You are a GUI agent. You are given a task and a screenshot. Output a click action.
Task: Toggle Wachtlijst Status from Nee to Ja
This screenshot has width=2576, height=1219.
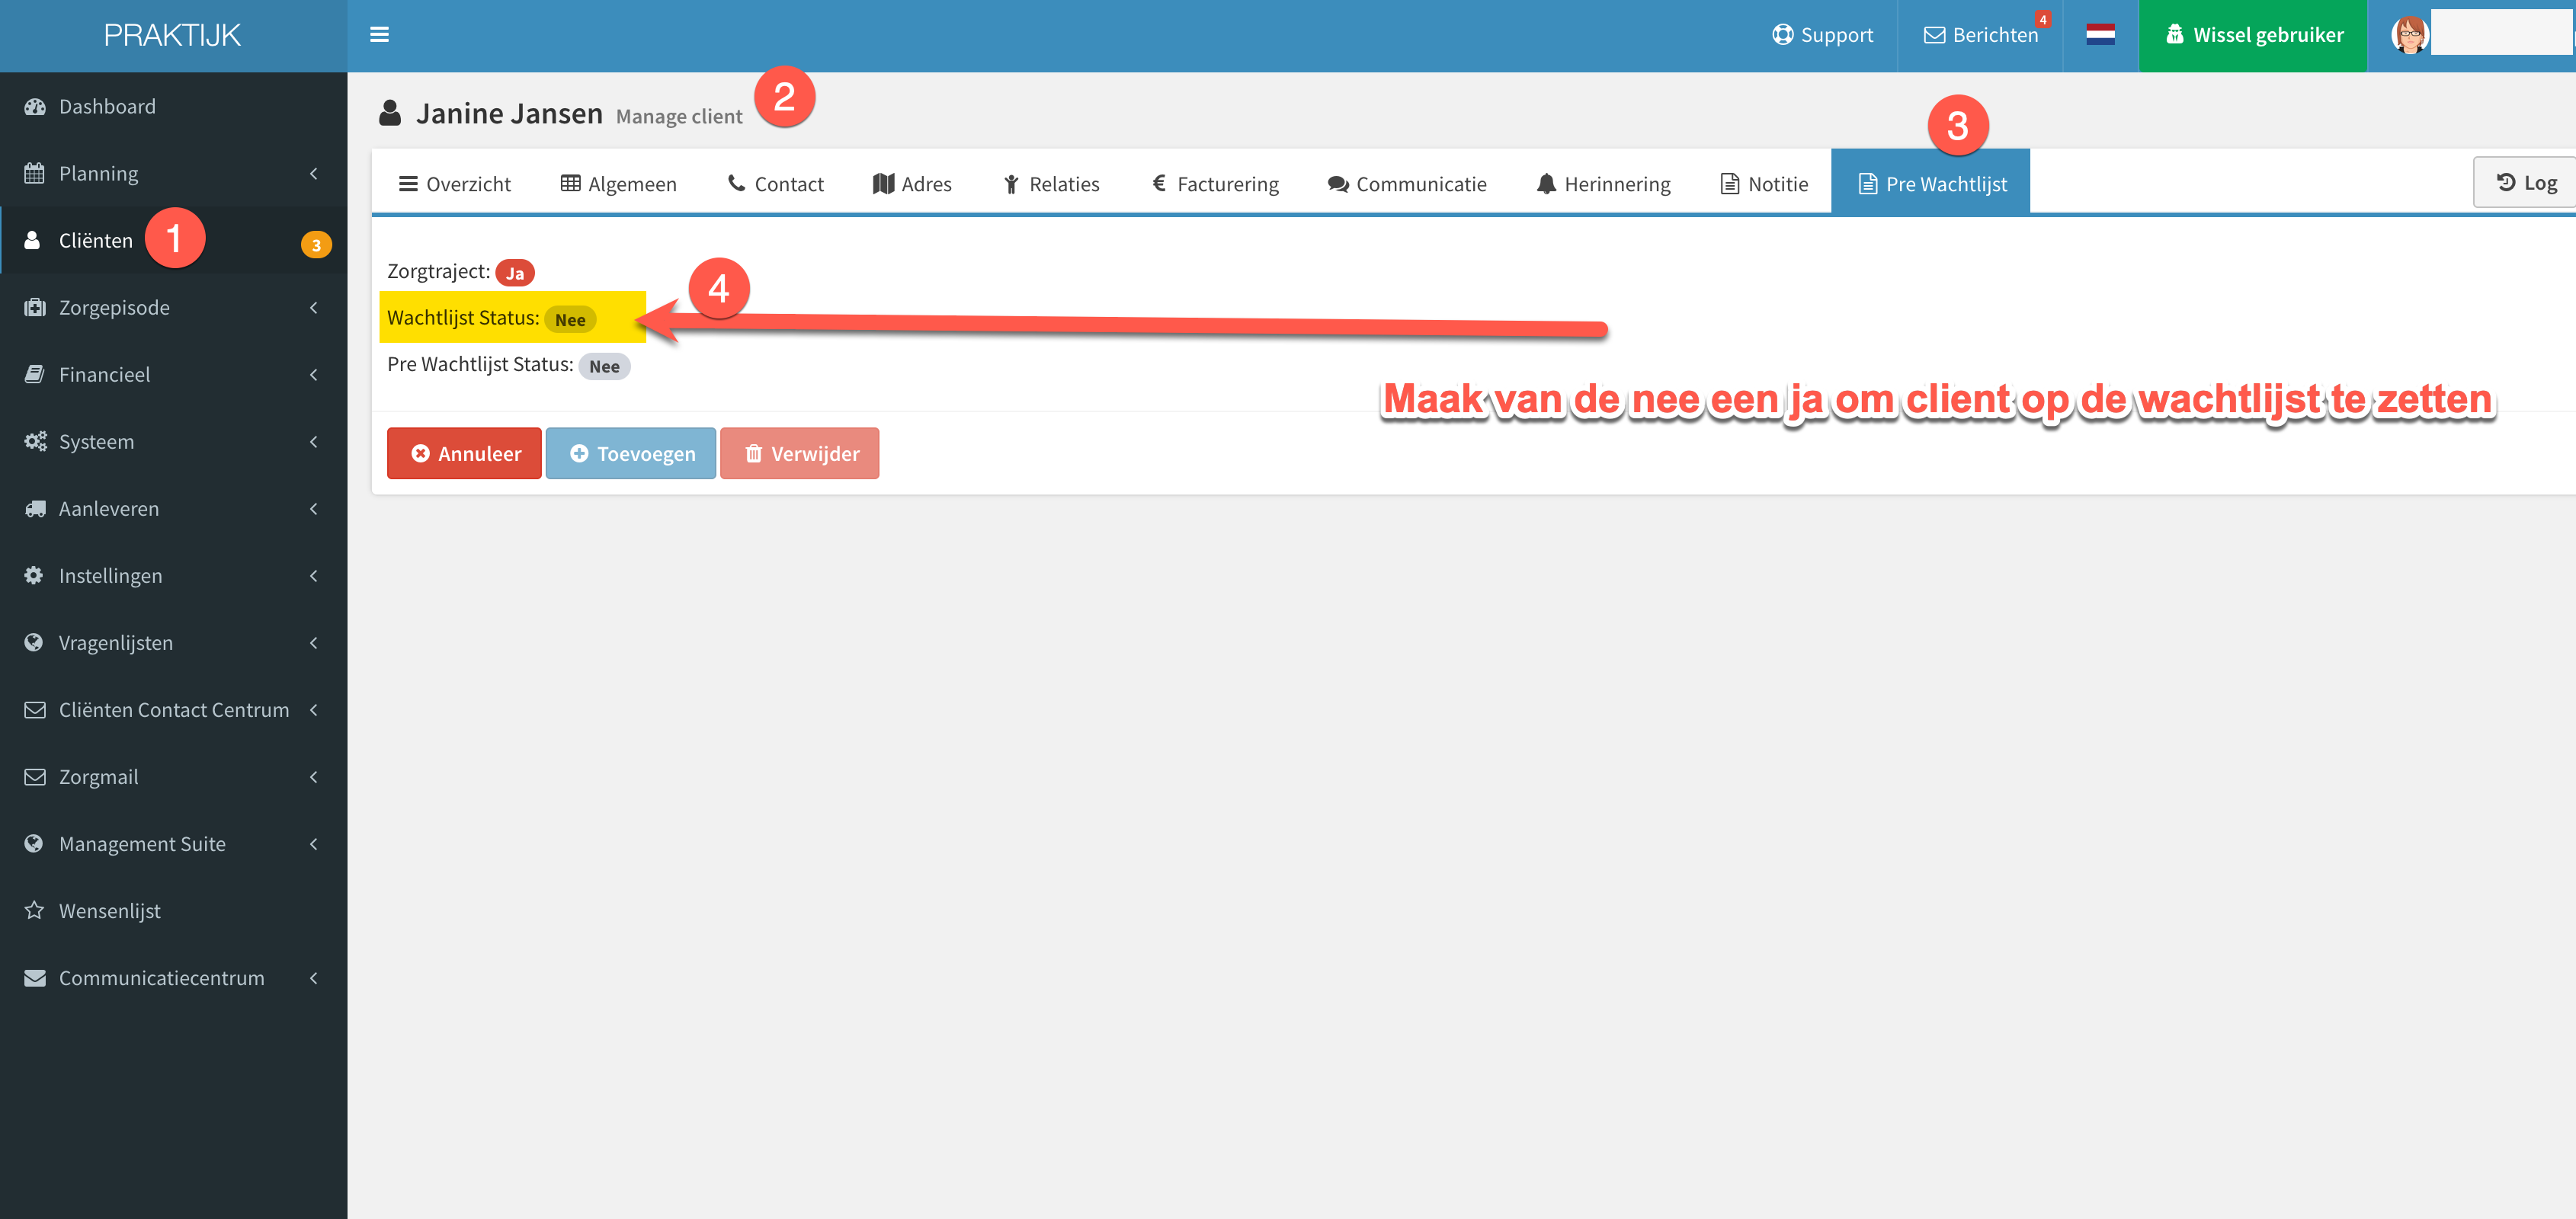(569, 320)
